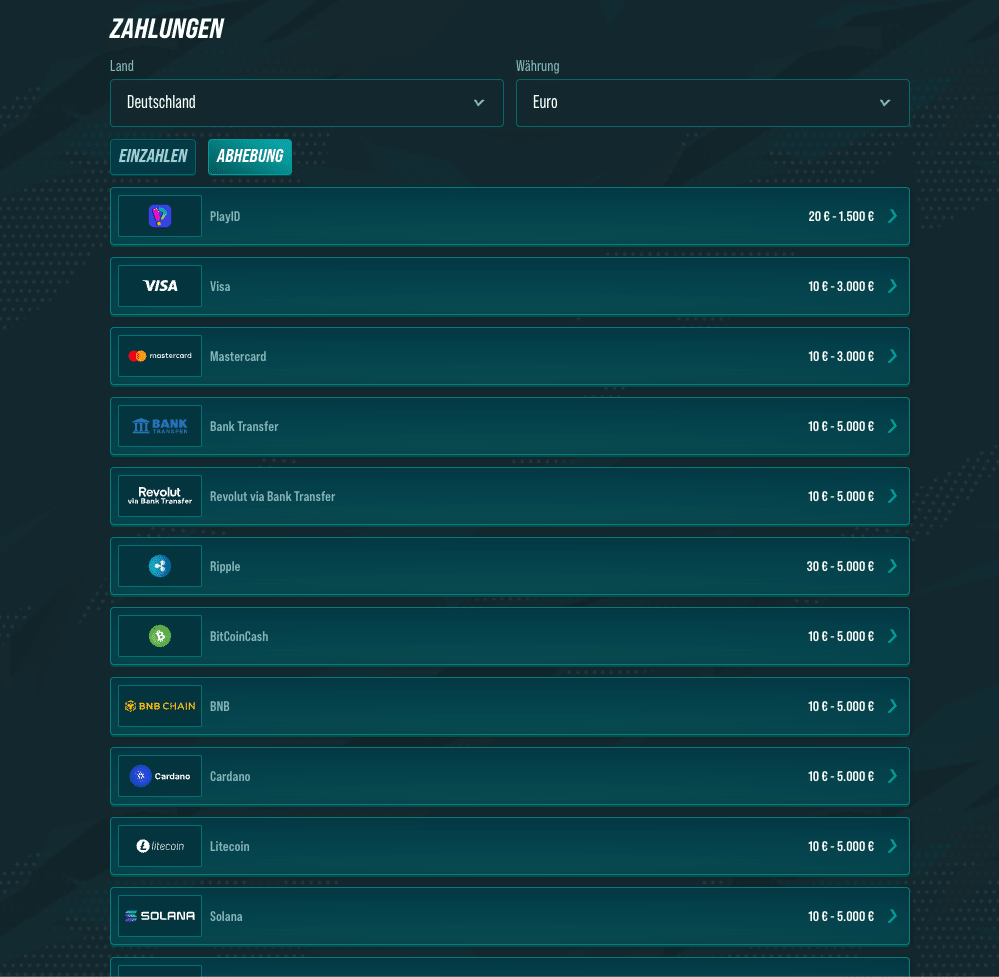This screenshot has height=977, width=999.
Task: Select the Litecoin logo
Action: [x=160, y=846]
